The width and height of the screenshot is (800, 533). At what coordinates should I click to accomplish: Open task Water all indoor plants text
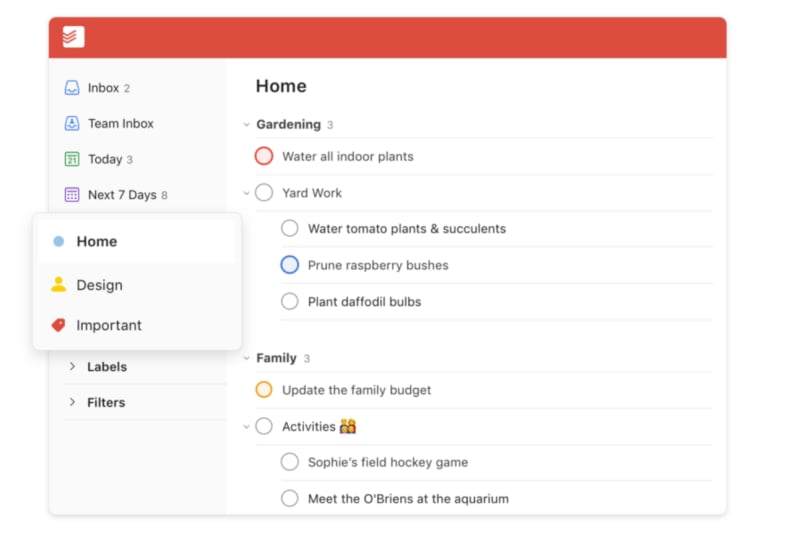(348, 157)
